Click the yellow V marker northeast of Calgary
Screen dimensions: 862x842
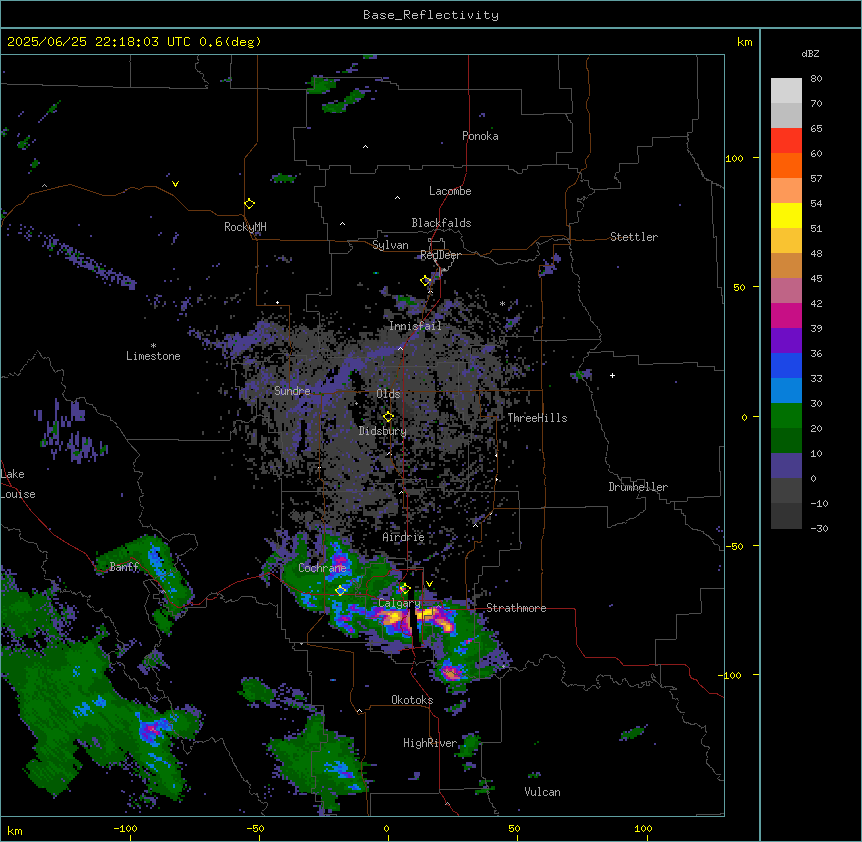429,584
